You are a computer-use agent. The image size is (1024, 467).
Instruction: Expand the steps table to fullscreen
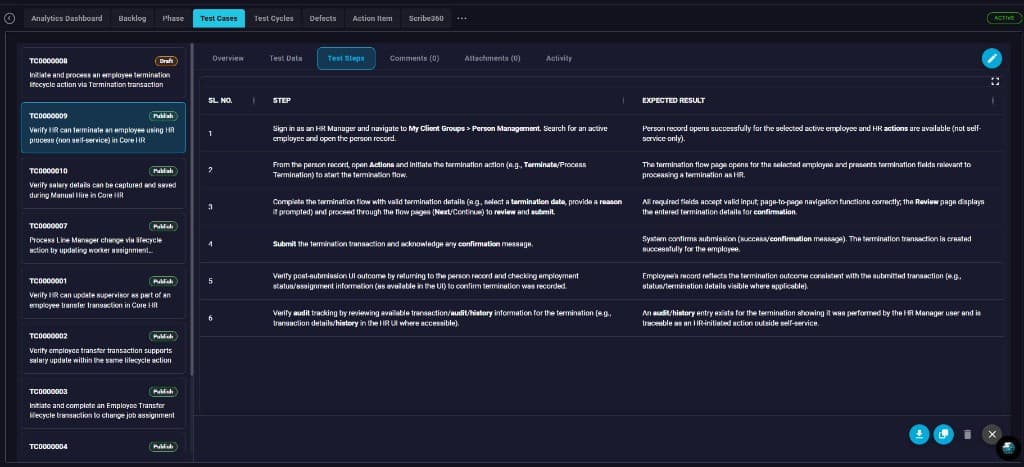coord(995,81)
